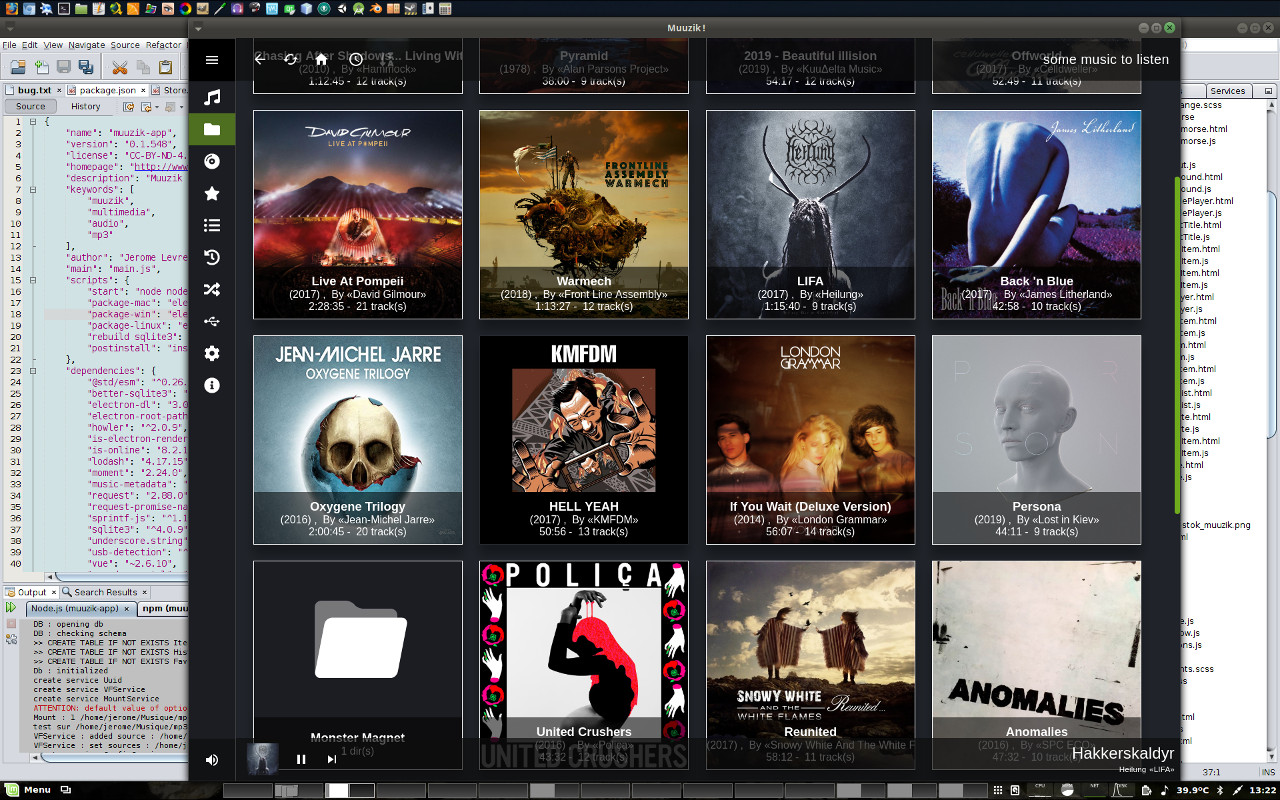Skip to the next track
This screenshot has width=1280, height=800.
coord(332,759)
